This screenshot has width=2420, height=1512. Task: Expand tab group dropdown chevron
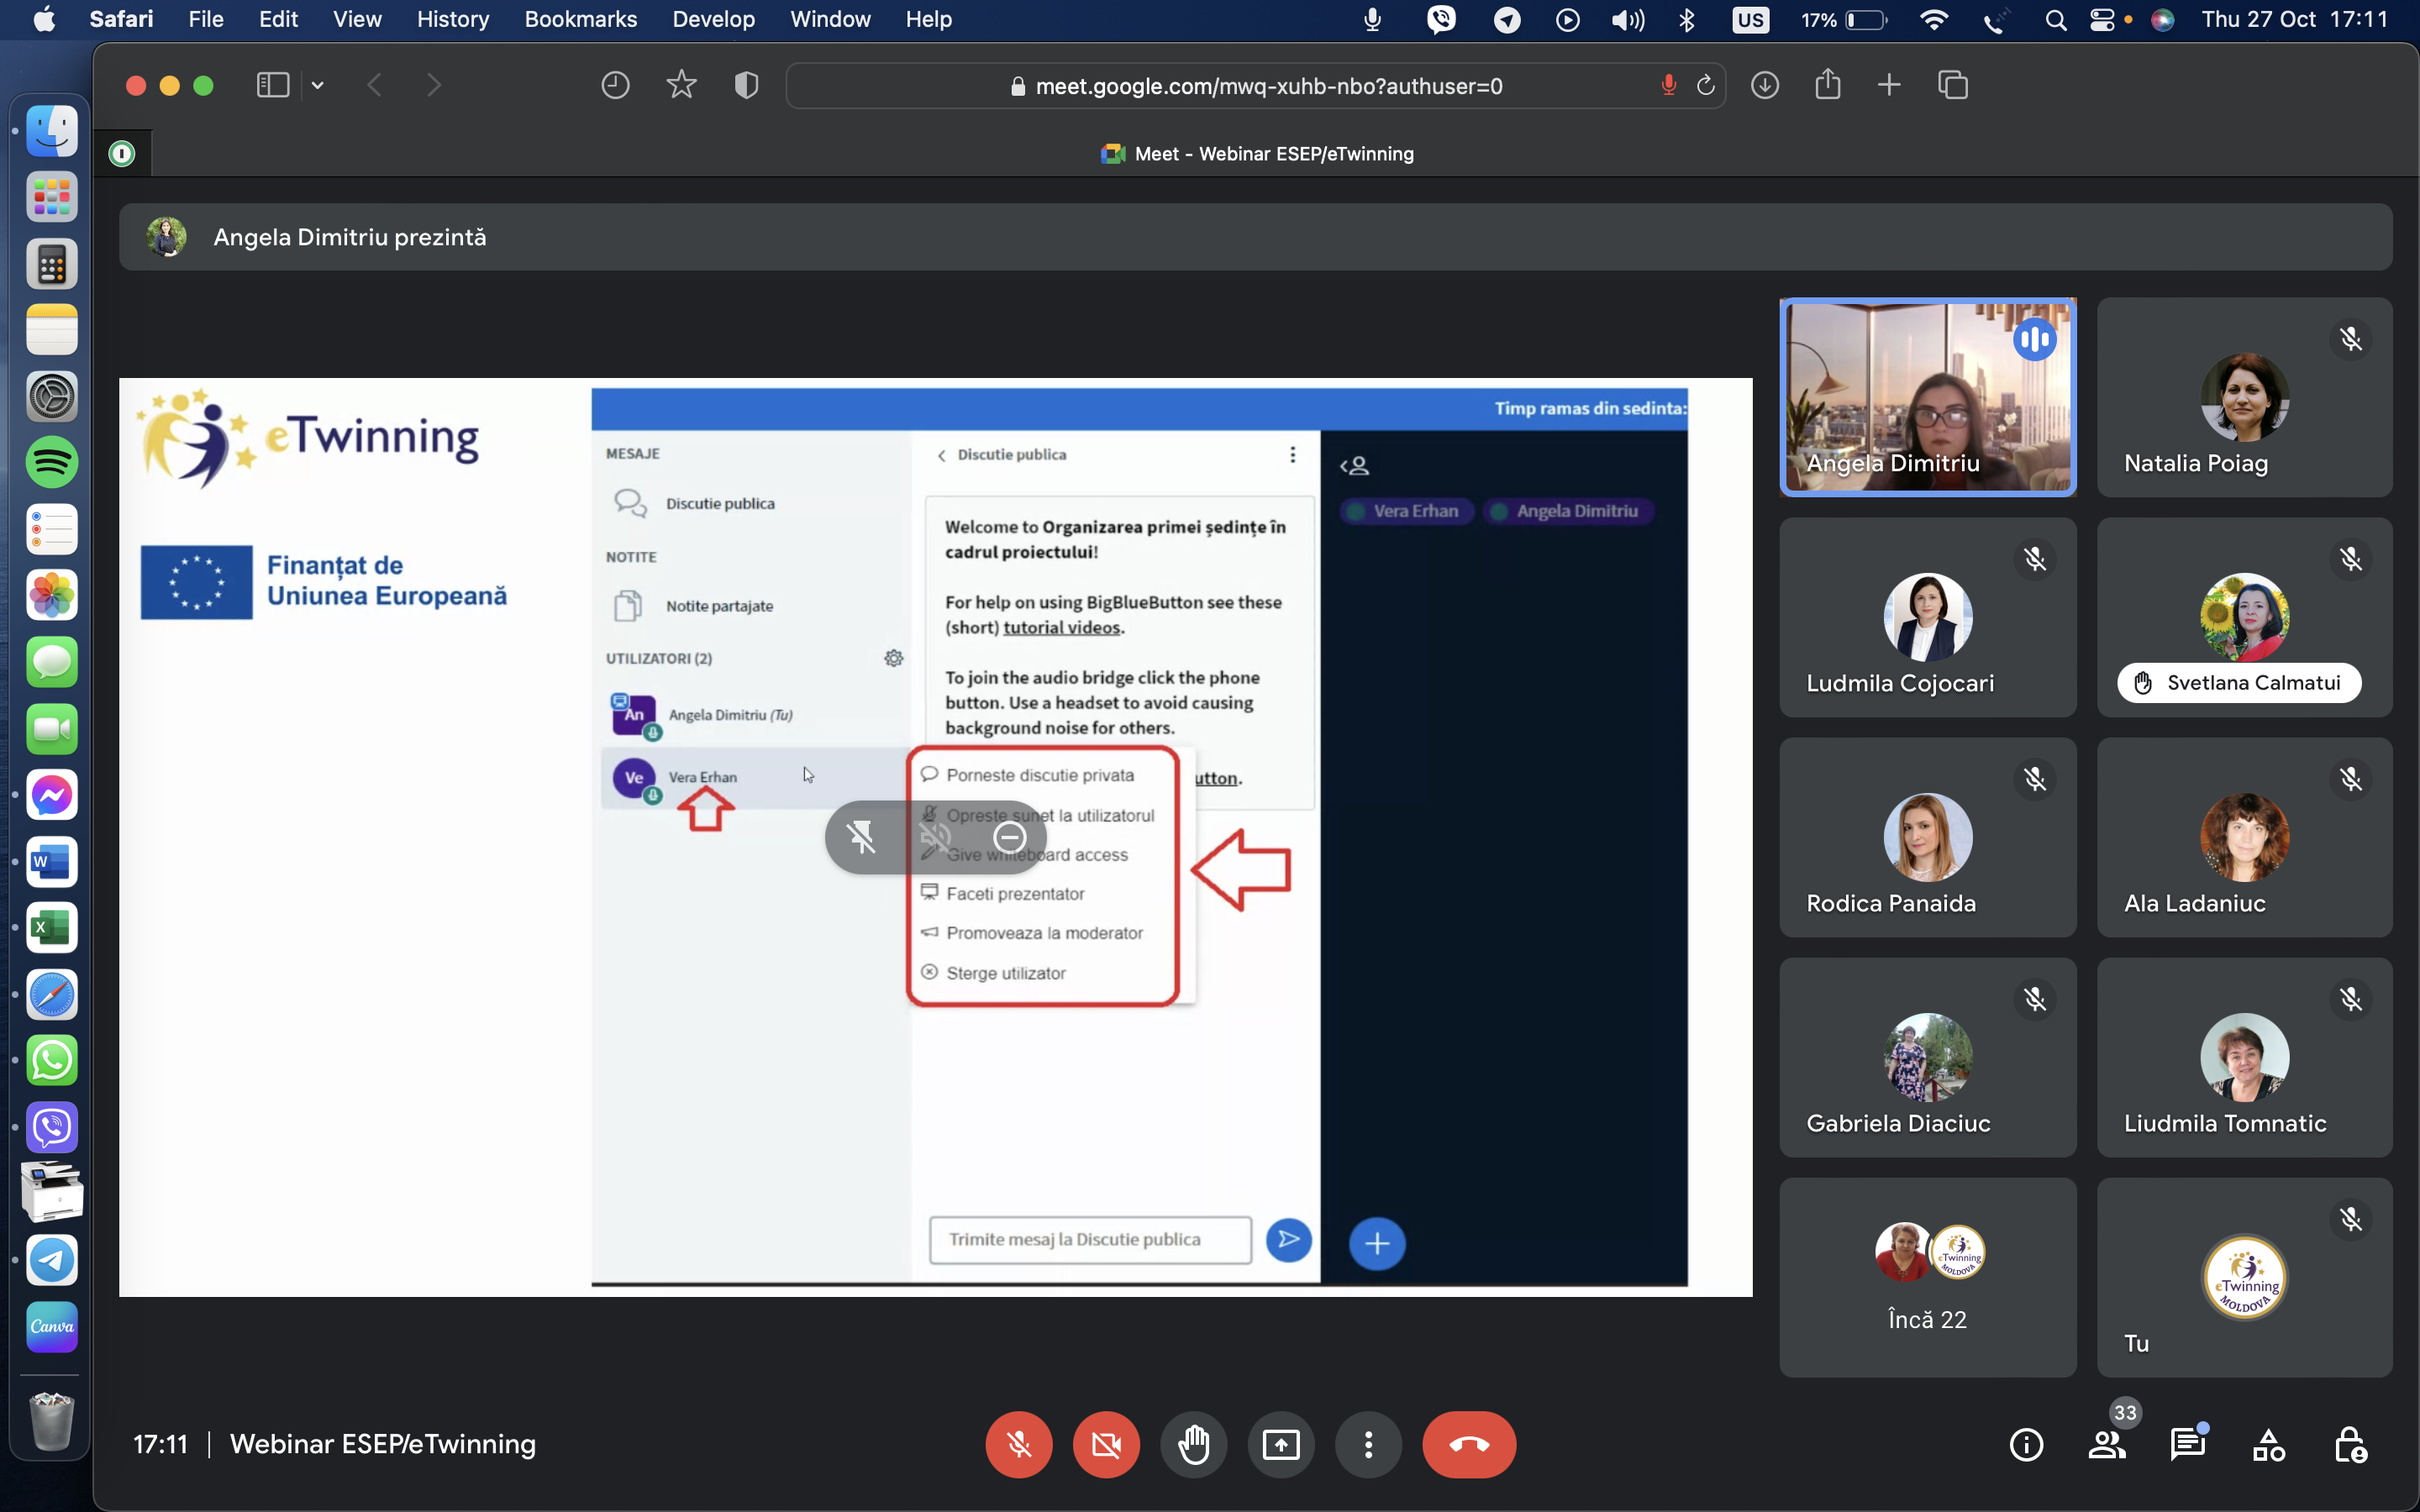pos(318,86)
